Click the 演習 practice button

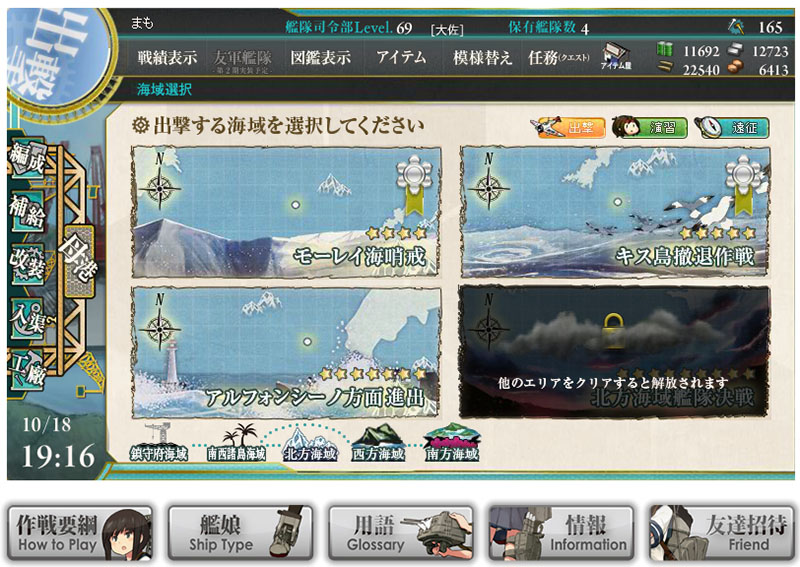tap(649, 127)
